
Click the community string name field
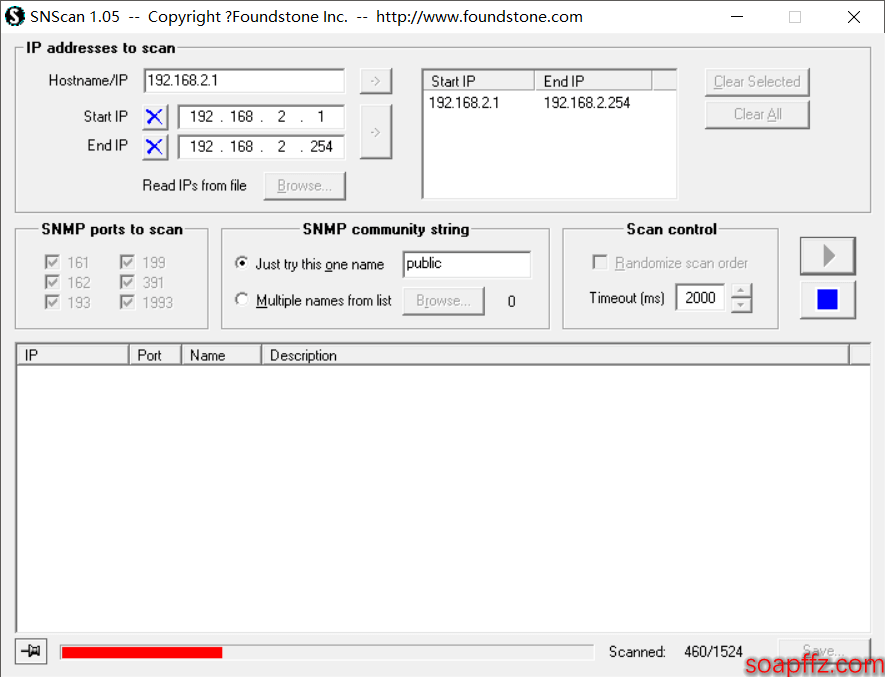click(x=467, y=264)
